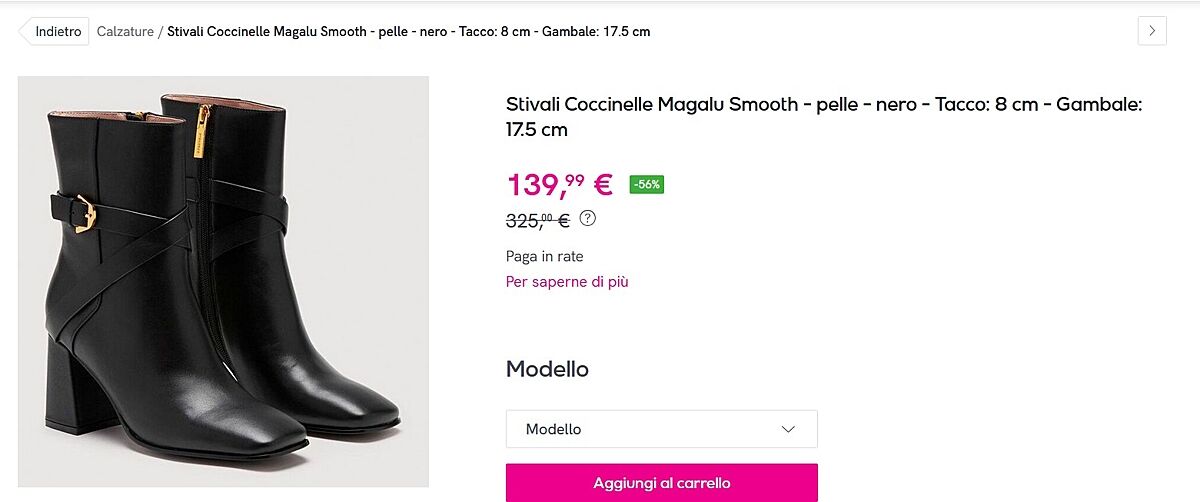Click the info question mark beside old price

pos(588,218)
